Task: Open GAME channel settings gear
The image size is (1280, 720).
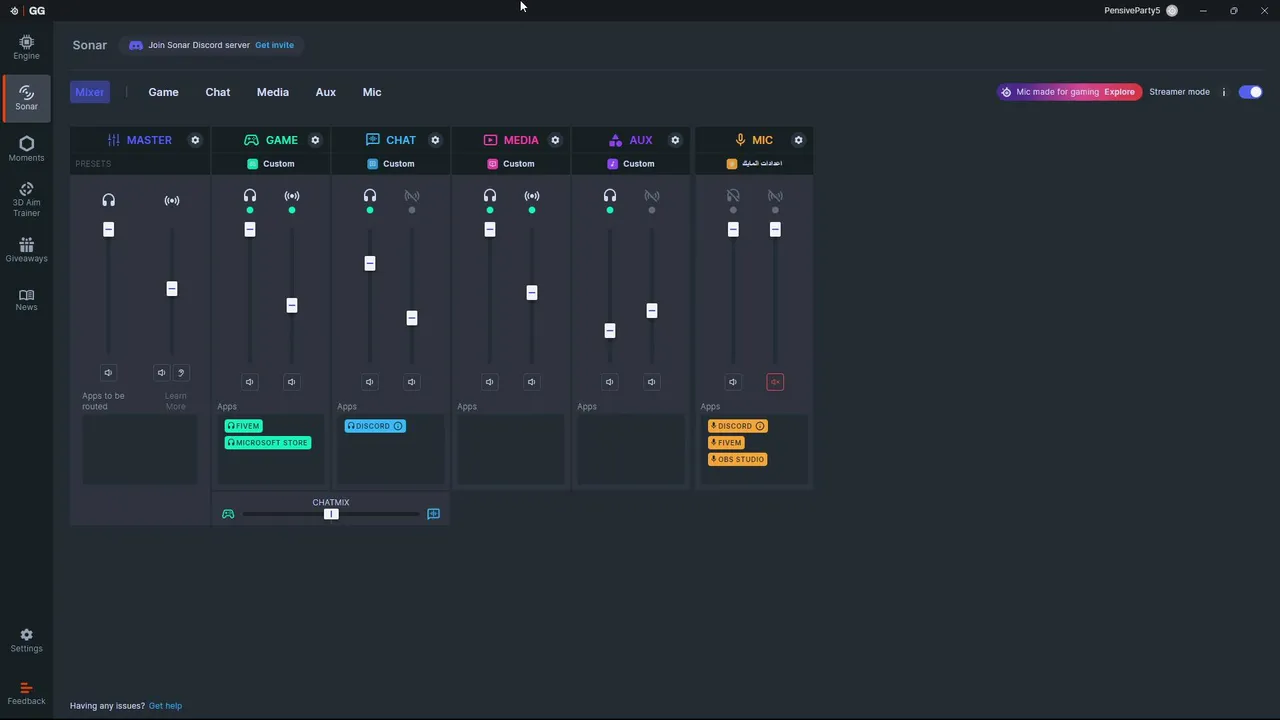Action: [315, 140]
